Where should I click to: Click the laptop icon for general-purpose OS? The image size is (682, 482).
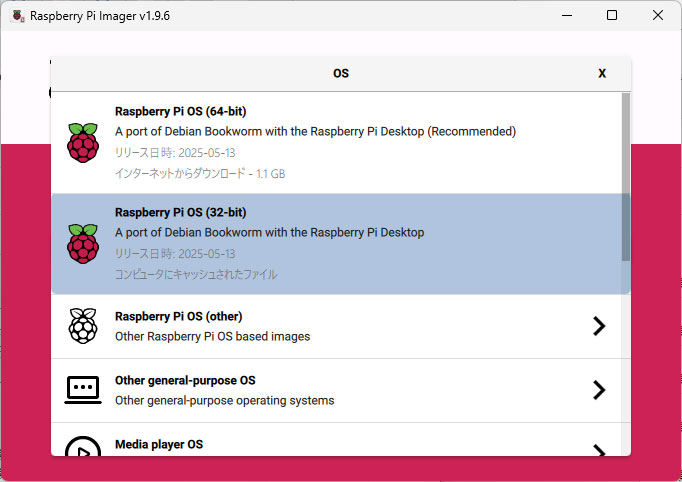83,390
